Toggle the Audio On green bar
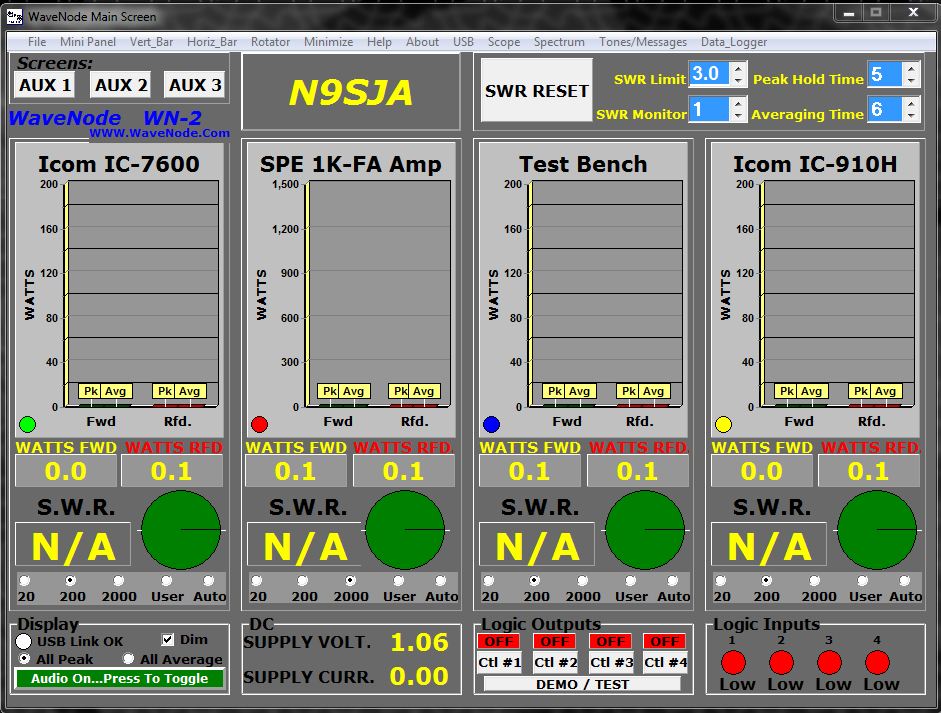This screenshot has width=941, height=713. click(x=119, y=678)
